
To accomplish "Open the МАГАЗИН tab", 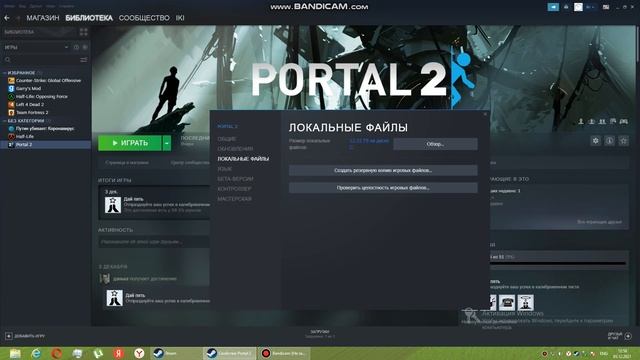I will (x=43, y=18).
